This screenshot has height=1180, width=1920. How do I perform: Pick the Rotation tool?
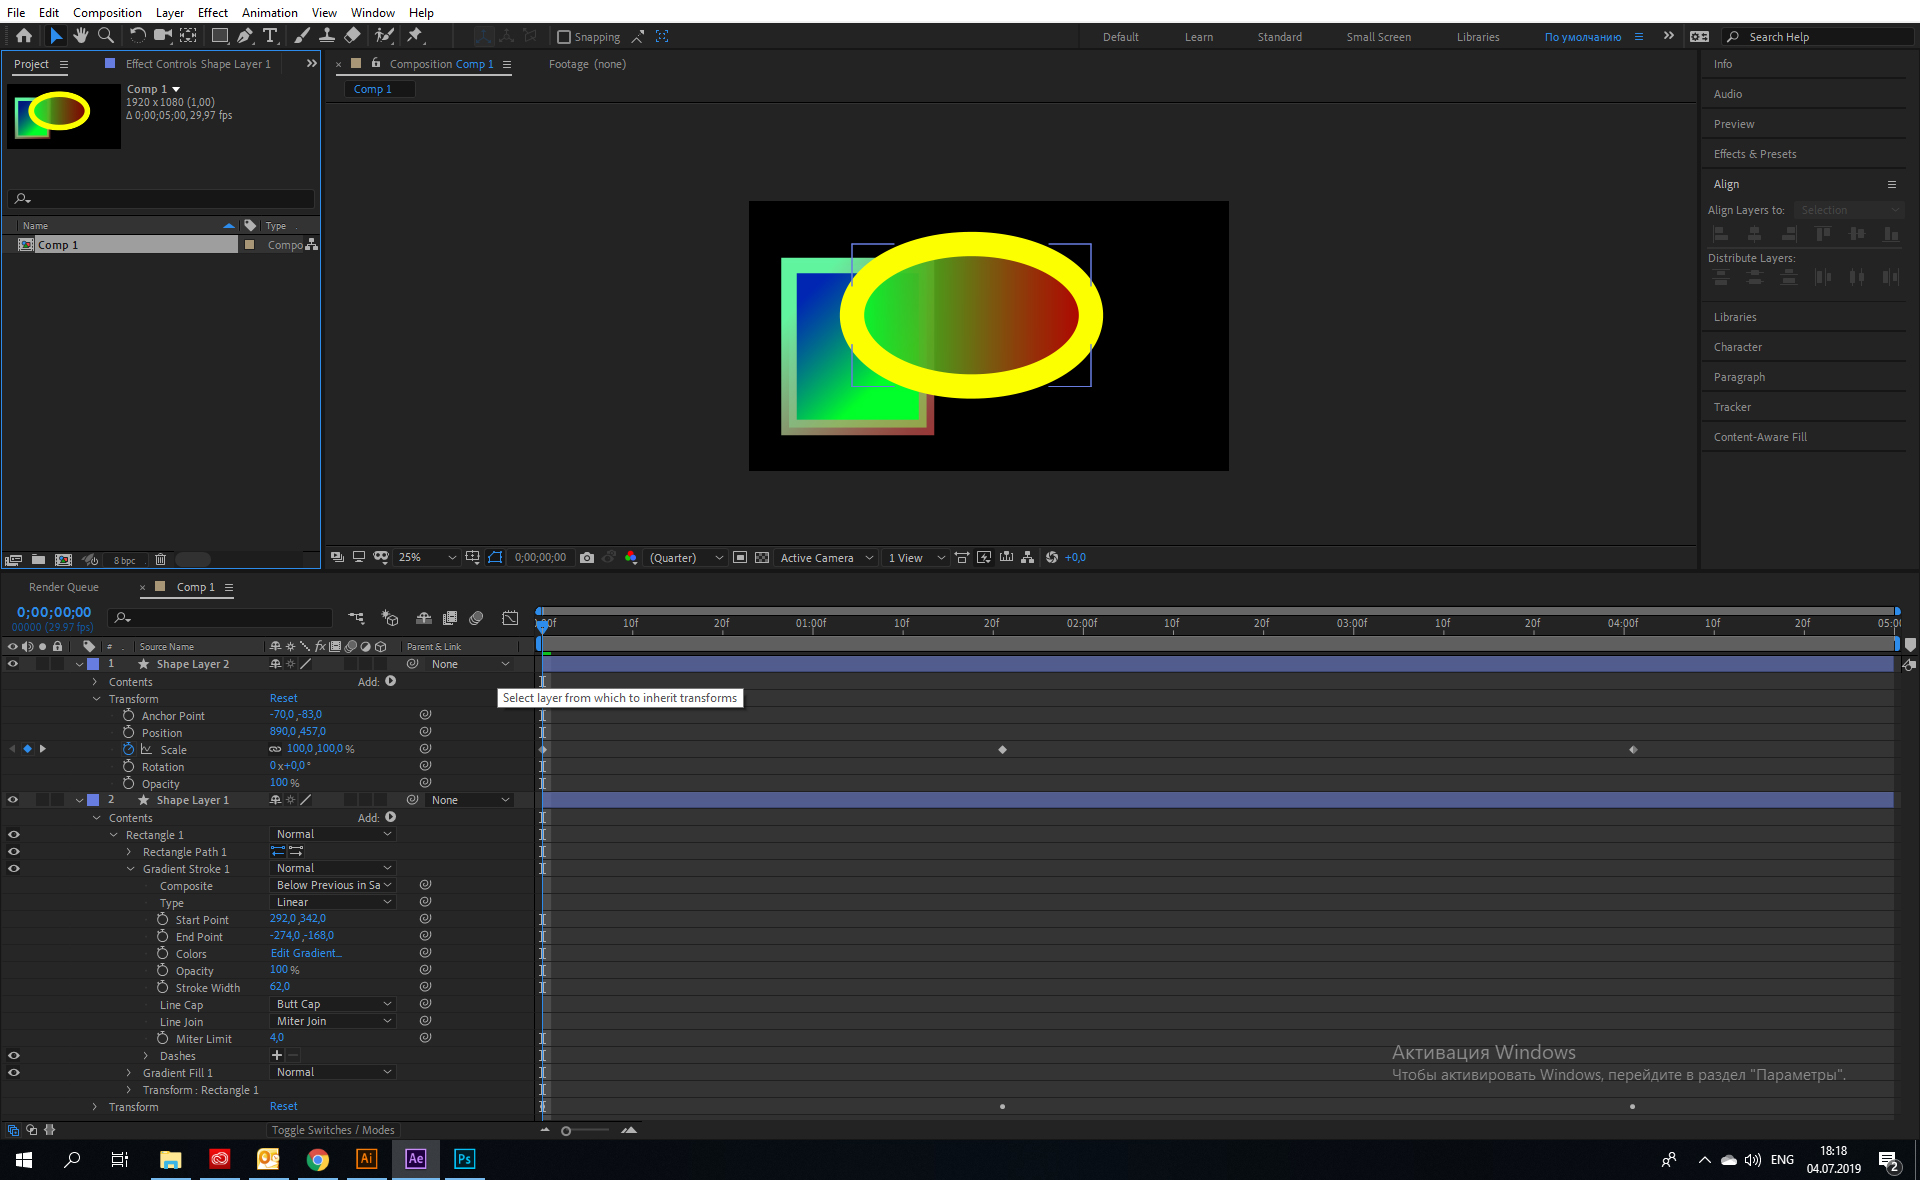(x=137, y=36)
